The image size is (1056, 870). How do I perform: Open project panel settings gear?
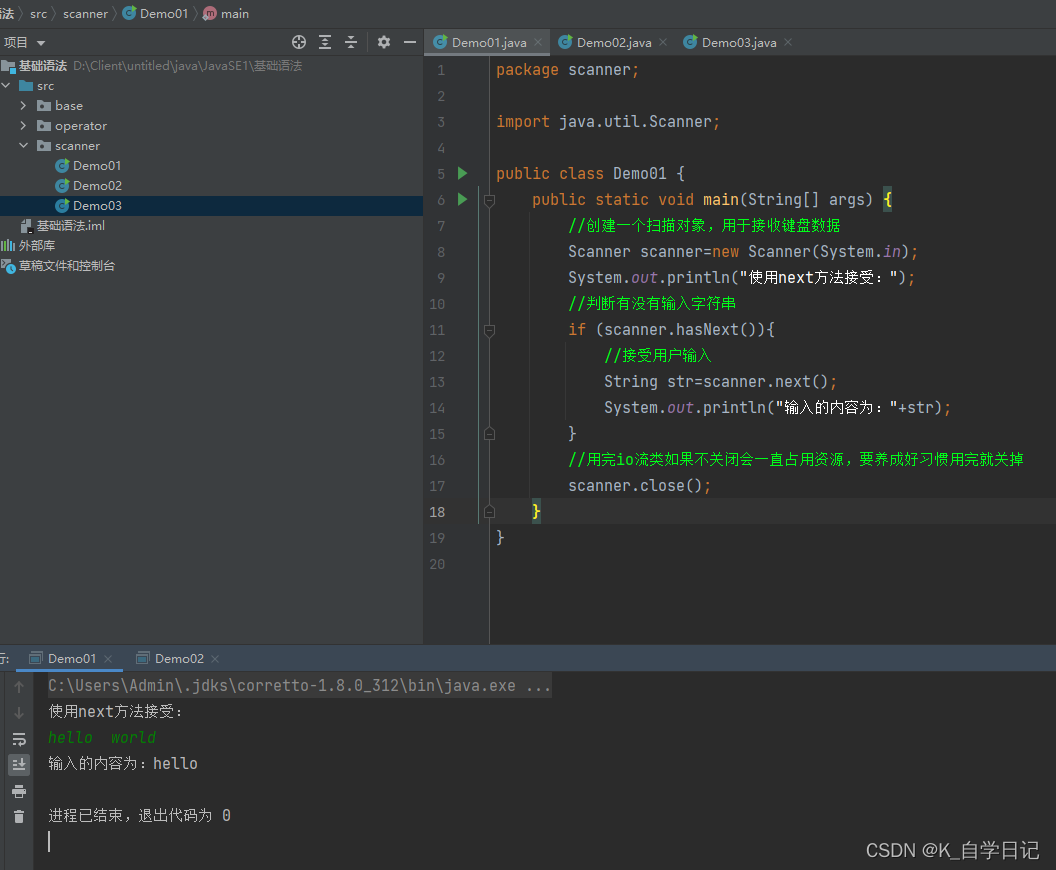pyautogui.click(x=384, y=42)
